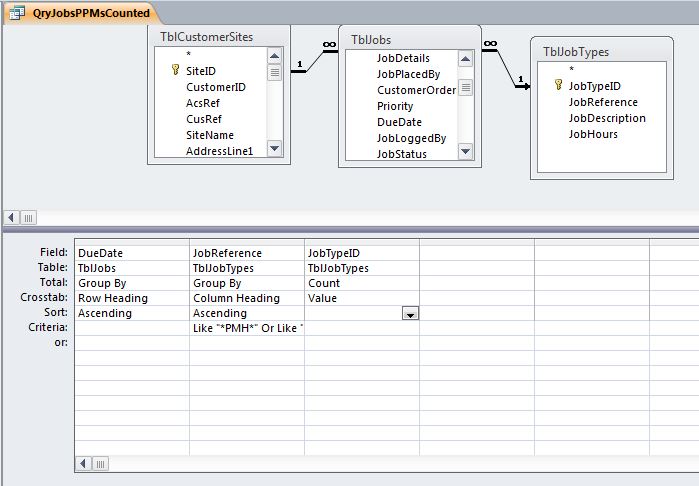Select the asterisk in TblCustomerSites
Image resolution: width=699 pixels, height=486 pixels.
[x=189, y=54]
